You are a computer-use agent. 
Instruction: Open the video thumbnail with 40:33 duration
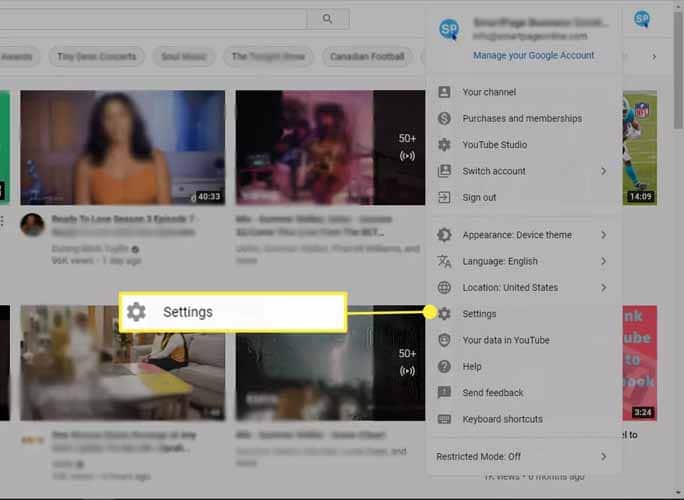[123, 147]
